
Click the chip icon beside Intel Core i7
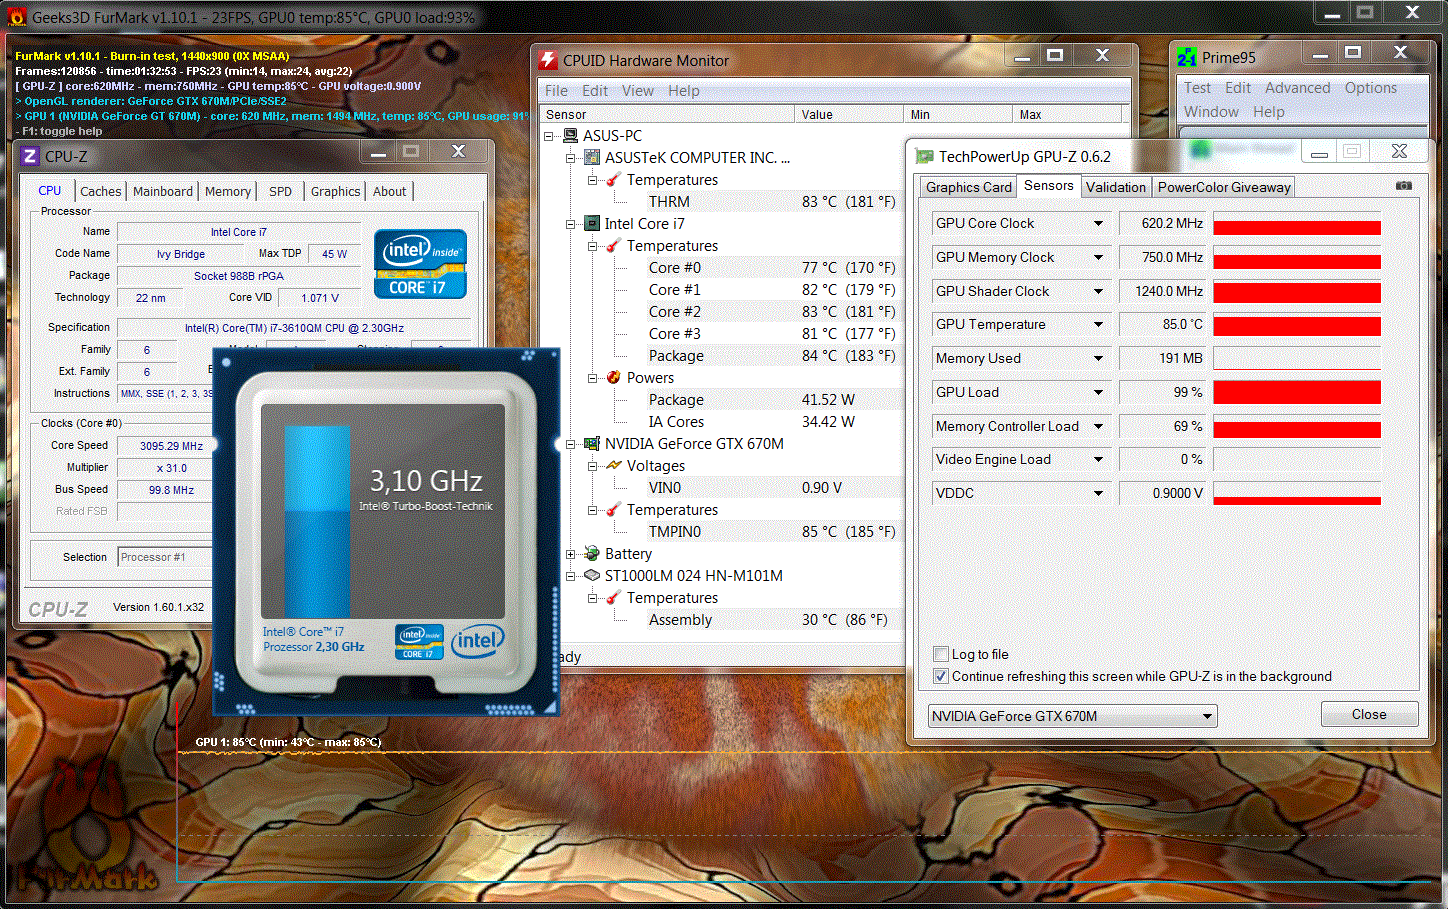[592, 223]
